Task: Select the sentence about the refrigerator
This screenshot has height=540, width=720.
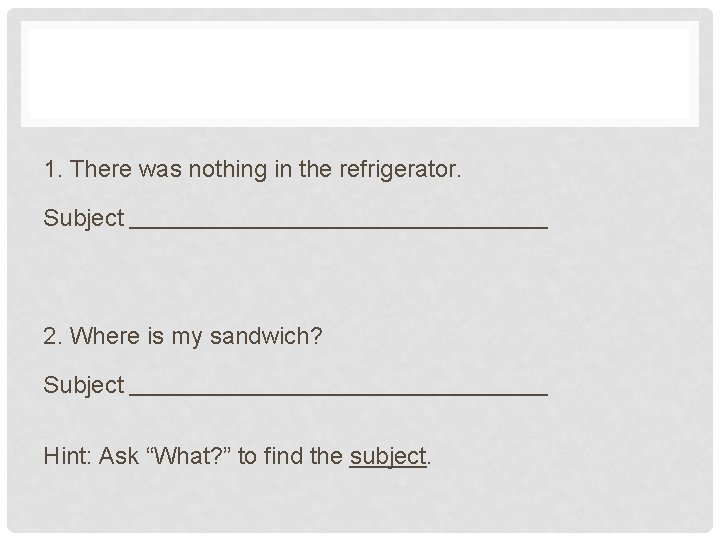Action: click(x=253, y=169)
